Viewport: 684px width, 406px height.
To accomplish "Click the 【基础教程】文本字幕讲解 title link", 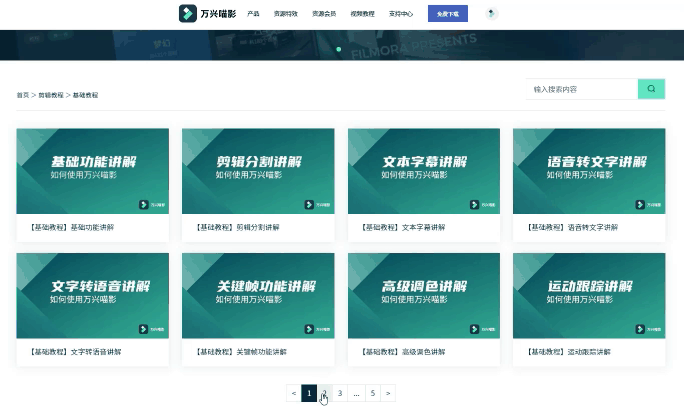I will point(403,227).
